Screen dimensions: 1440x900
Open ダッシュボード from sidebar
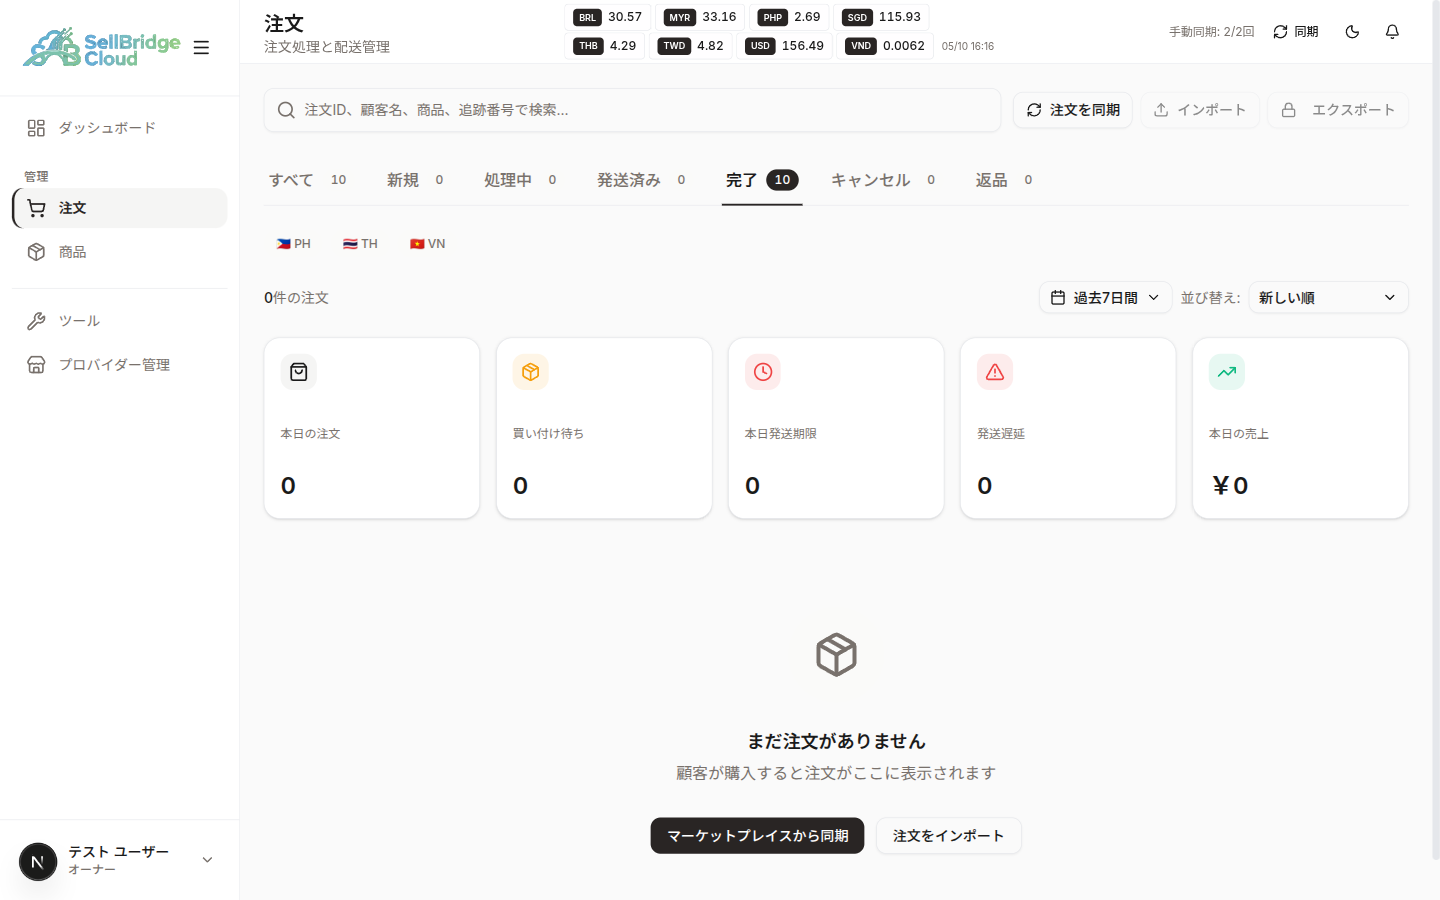[120, 128]
